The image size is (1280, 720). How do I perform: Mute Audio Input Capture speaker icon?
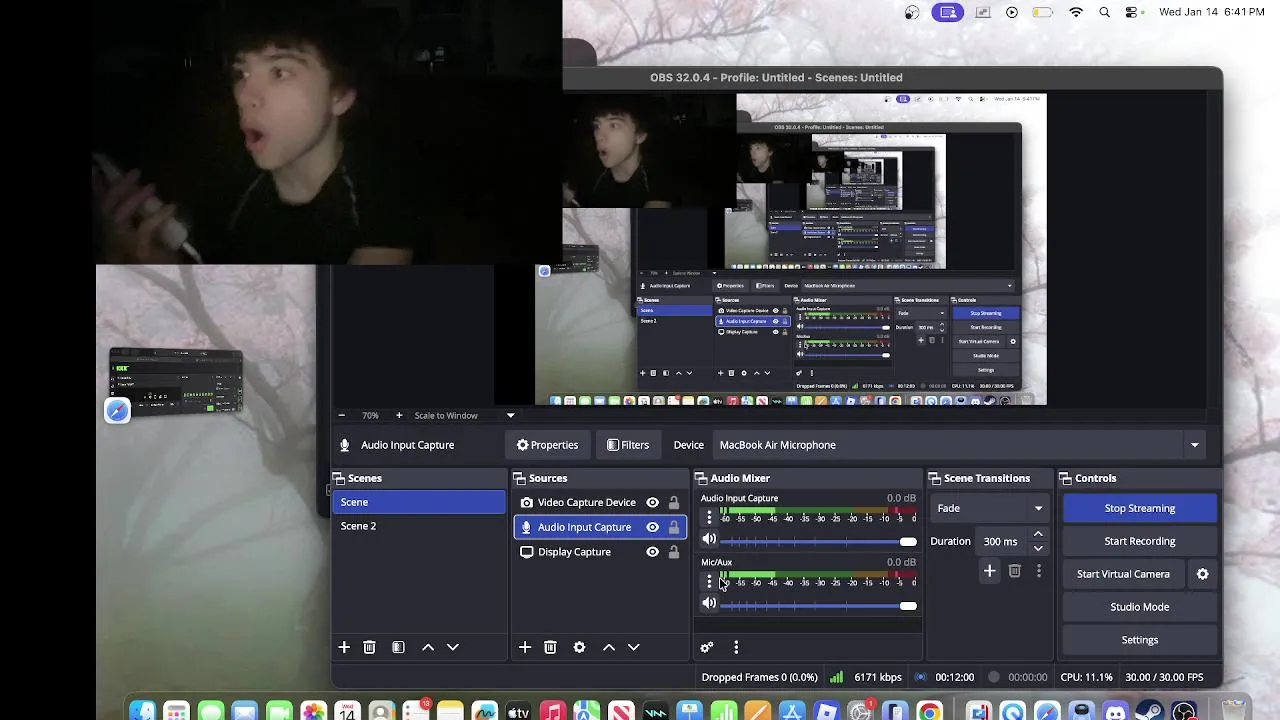[709, 540]
